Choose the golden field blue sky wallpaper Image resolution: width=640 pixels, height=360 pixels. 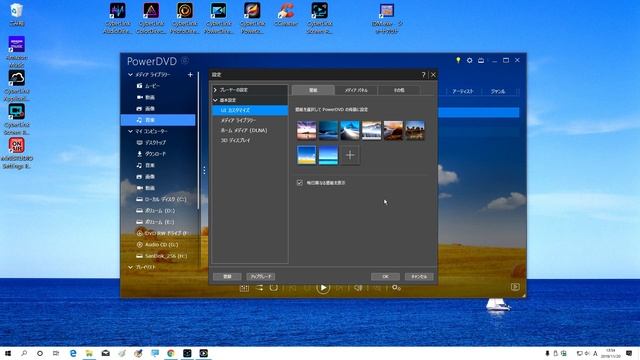(x=307, y=155)
